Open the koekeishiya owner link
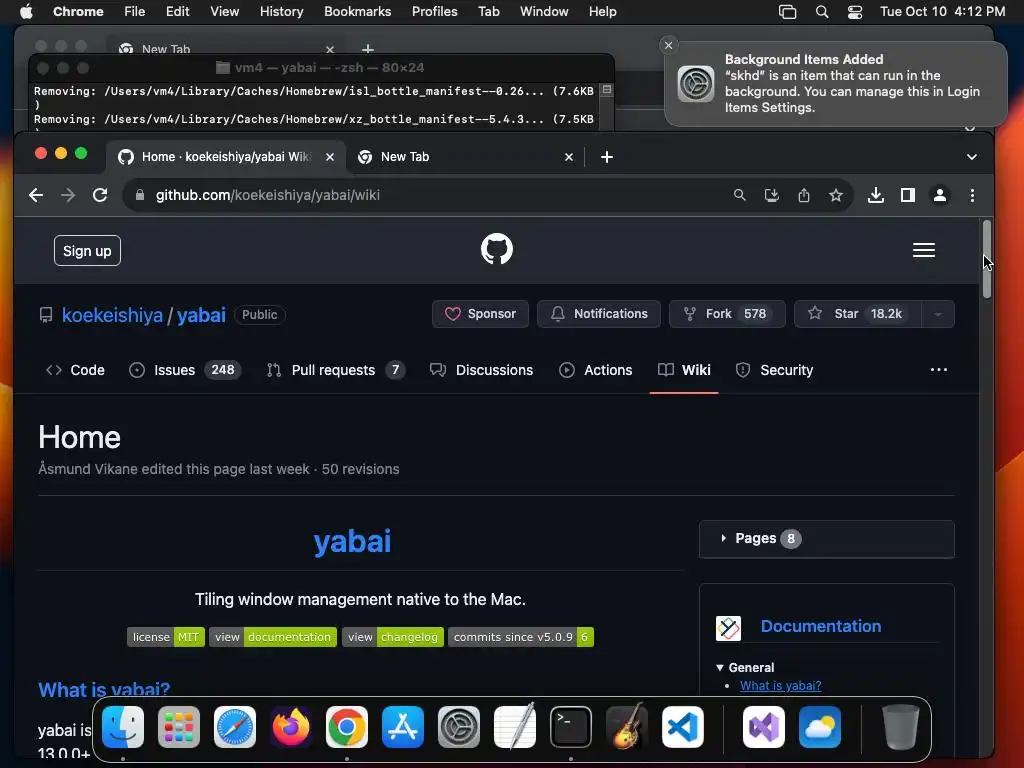The height and width of the screenshot is (768, 1024). point(112,315)
